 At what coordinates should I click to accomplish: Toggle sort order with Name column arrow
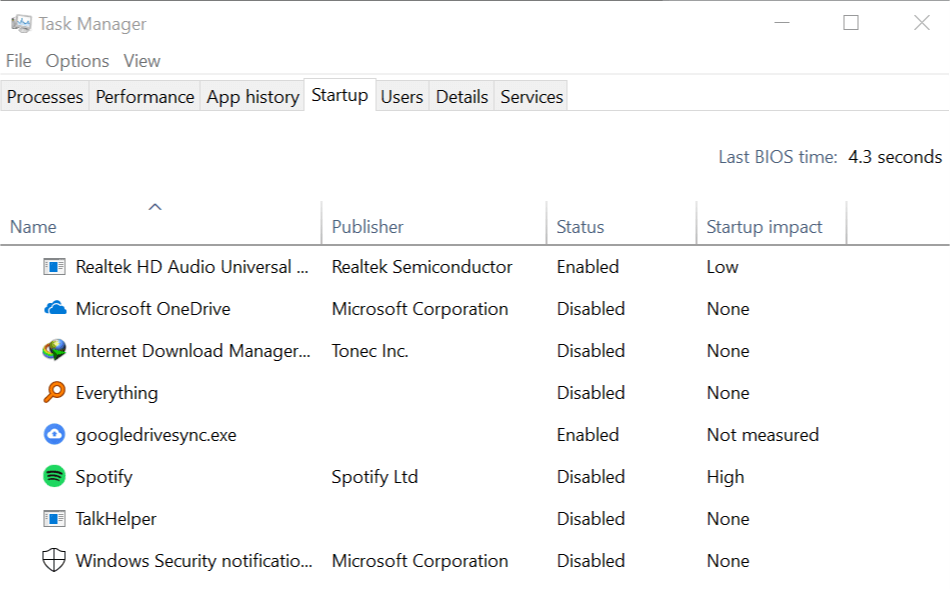[155, 207]
